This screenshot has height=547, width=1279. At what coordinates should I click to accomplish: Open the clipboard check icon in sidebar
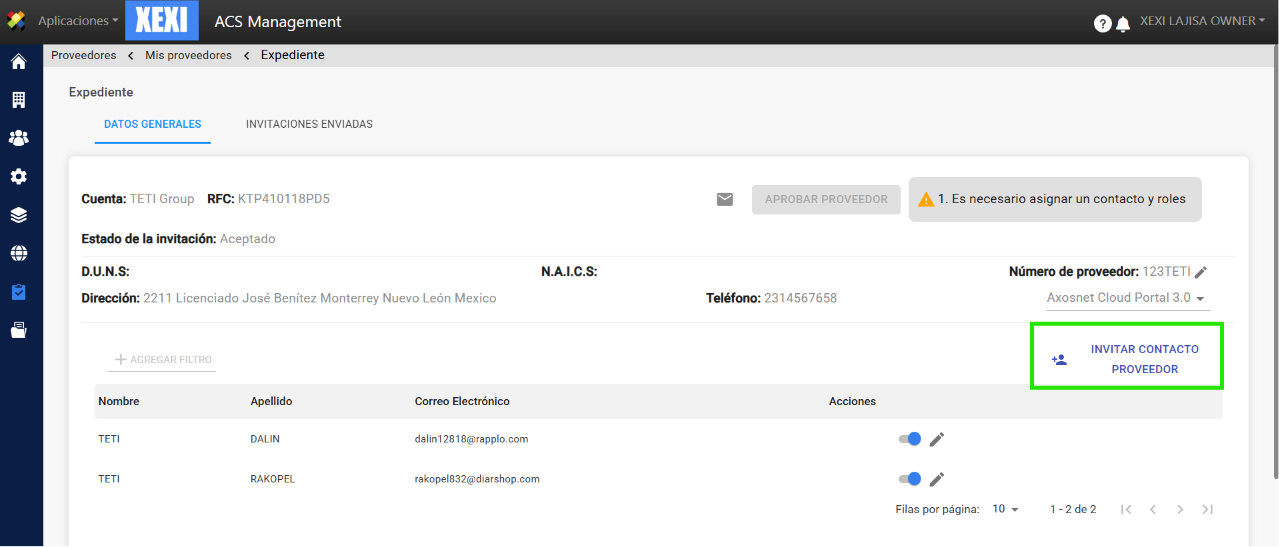click(x=18, y=292)
